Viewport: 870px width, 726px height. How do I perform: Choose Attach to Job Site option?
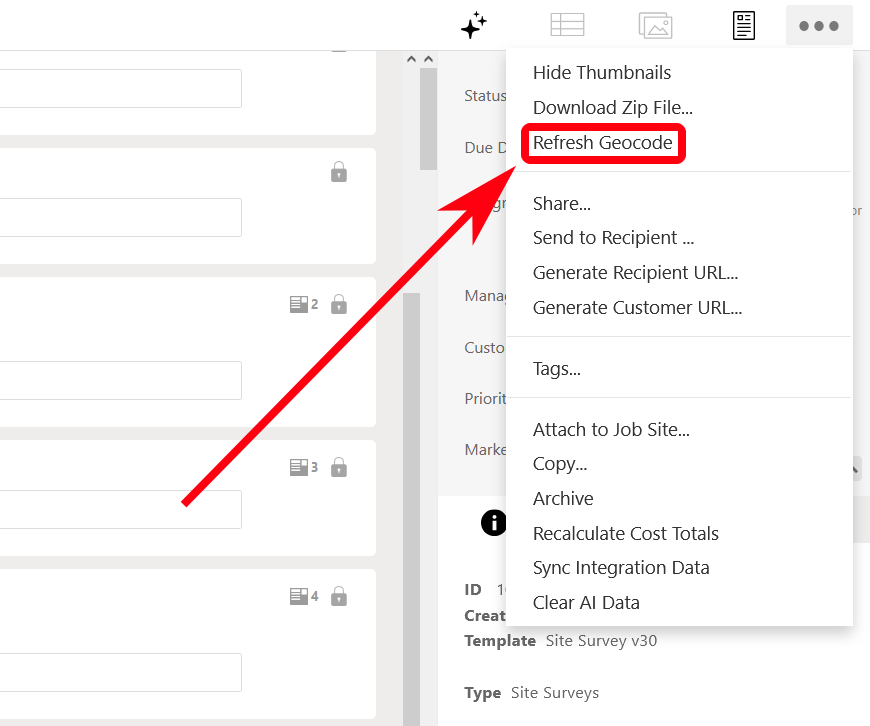click(x=611, y=430)
